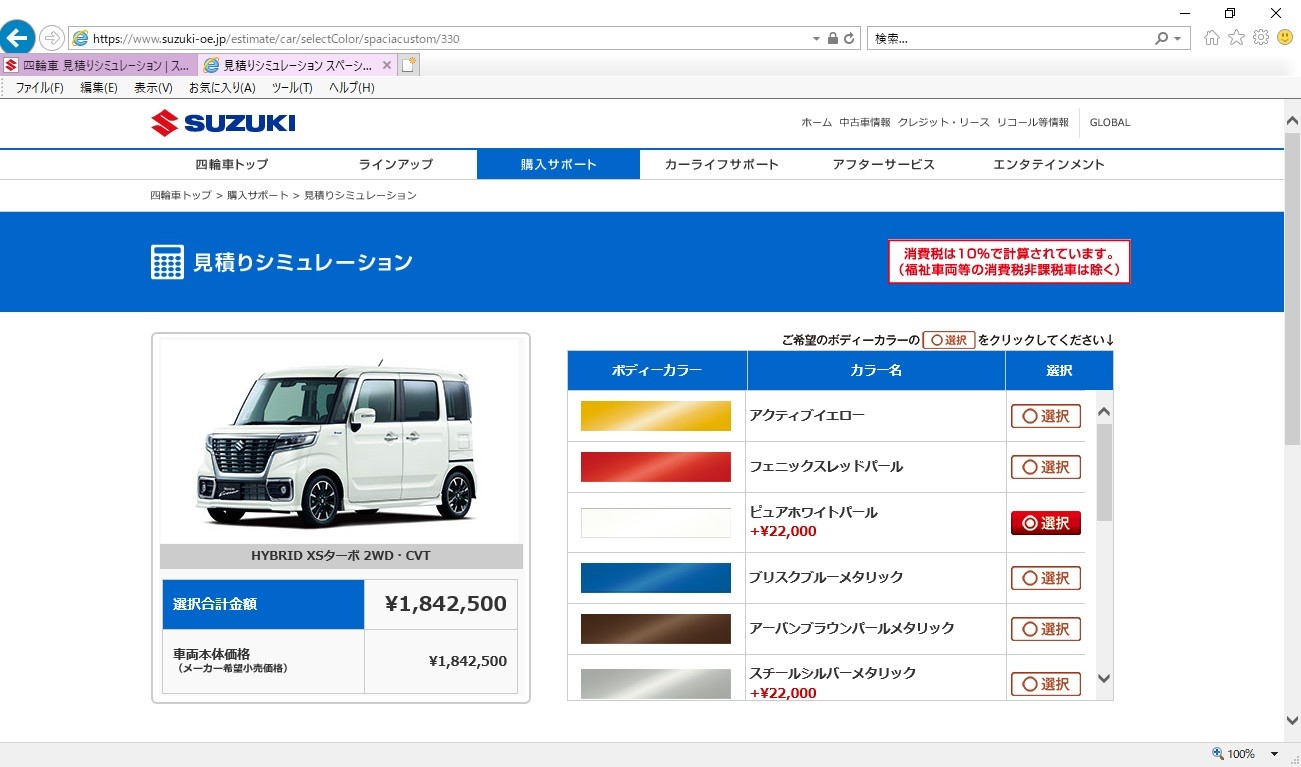1301x767 pixels.
Task: Open the zoom level dropdown arrow
Action: (1274, 754)
